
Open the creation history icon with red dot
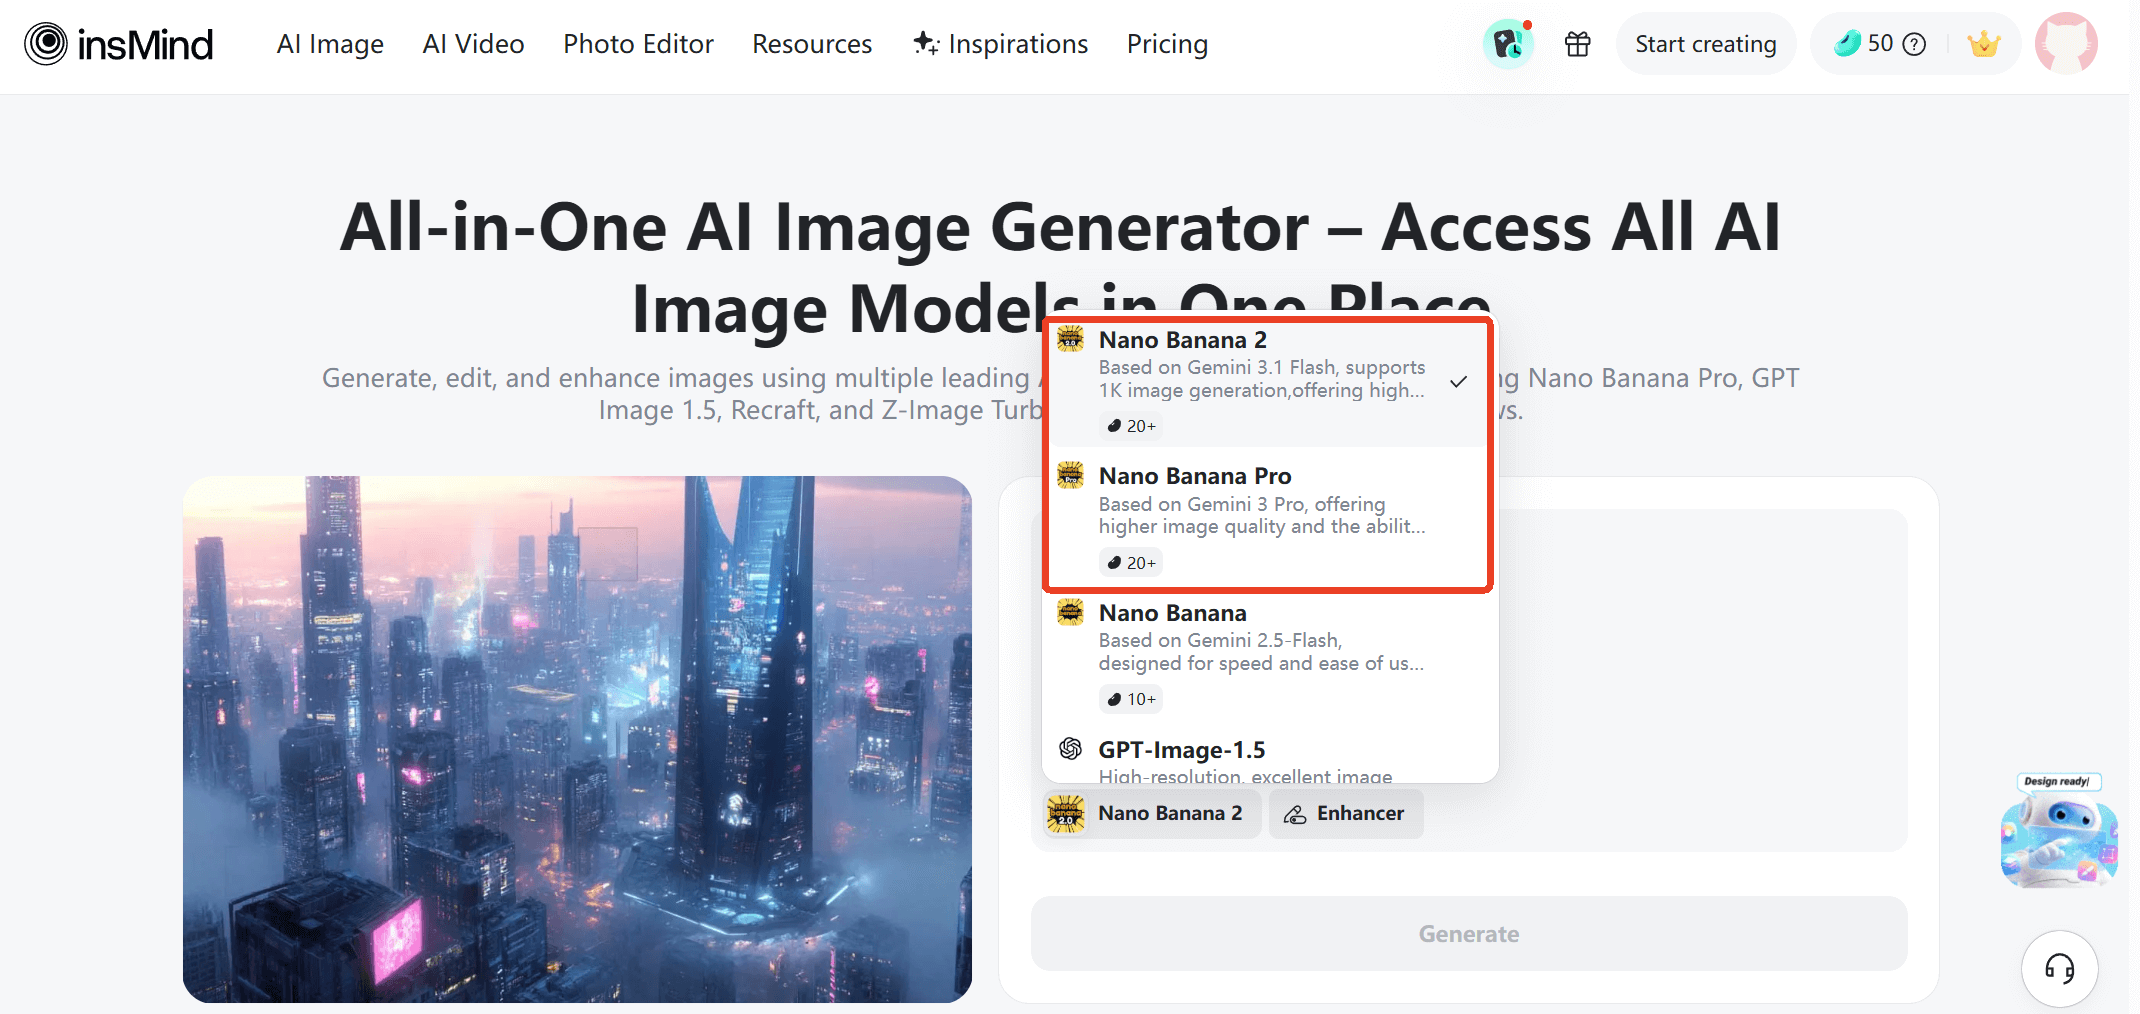[x=1508, y=43]
